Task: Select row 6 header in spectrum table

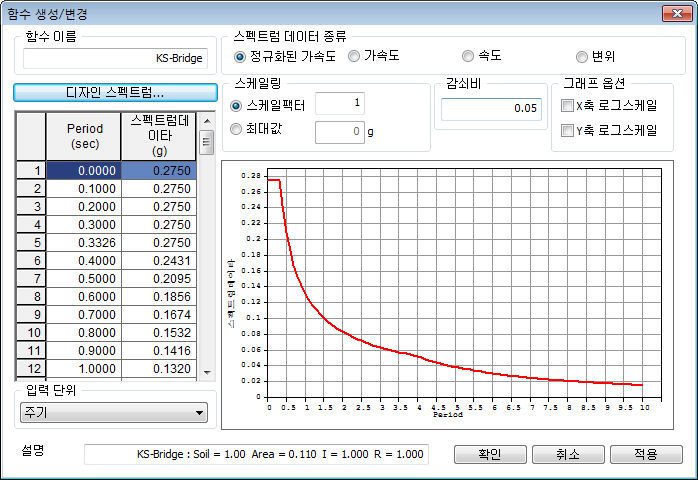Action: [31, 260]
